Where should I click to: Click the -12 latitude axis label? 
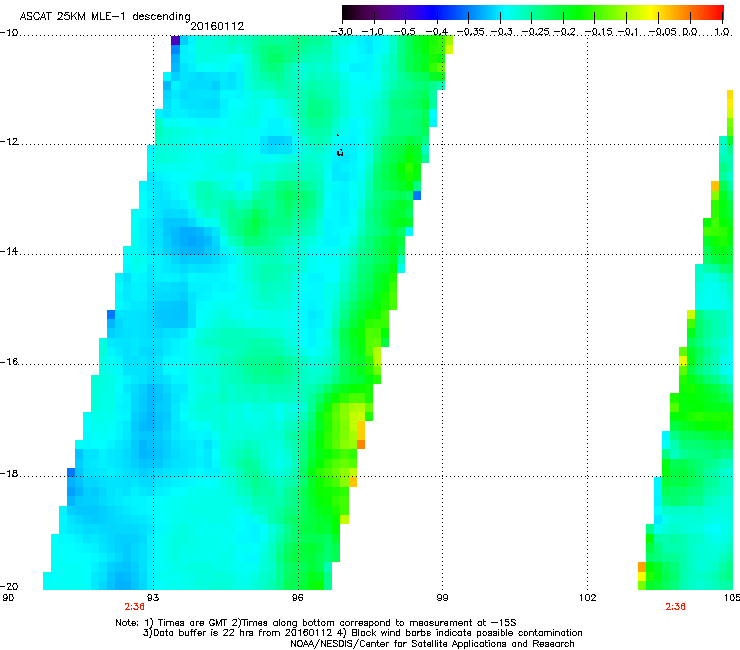(x=9, y=142)
